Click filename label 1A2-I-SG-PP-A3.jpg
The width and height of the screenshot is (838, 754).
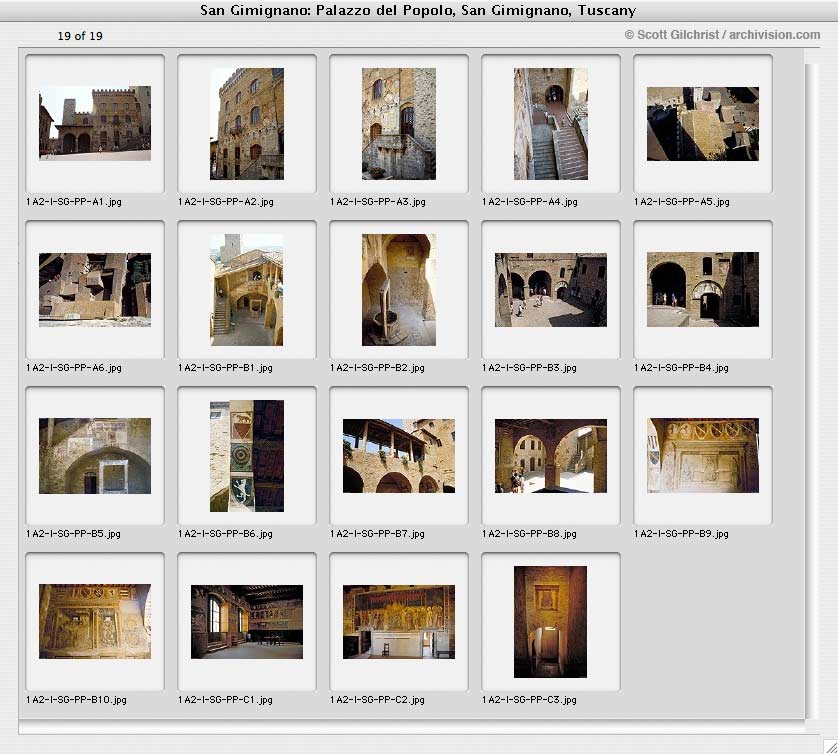(378, 202)
